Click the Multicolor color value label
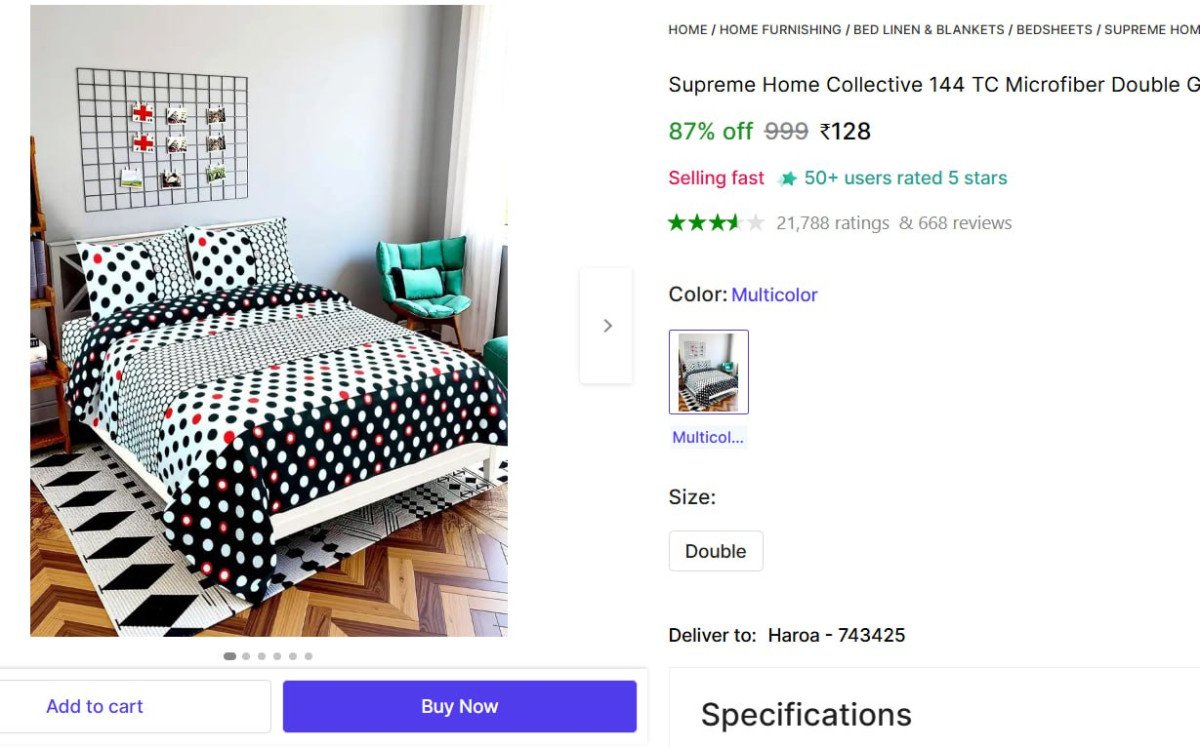 tap(774, 295)
